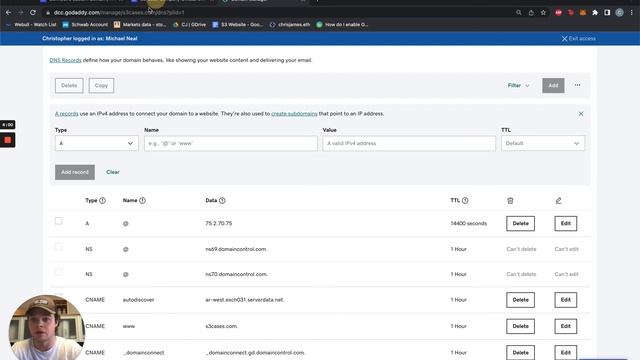Open the TTL Default dropdown
Screen dimensions: 640x360
pos(543,143)
